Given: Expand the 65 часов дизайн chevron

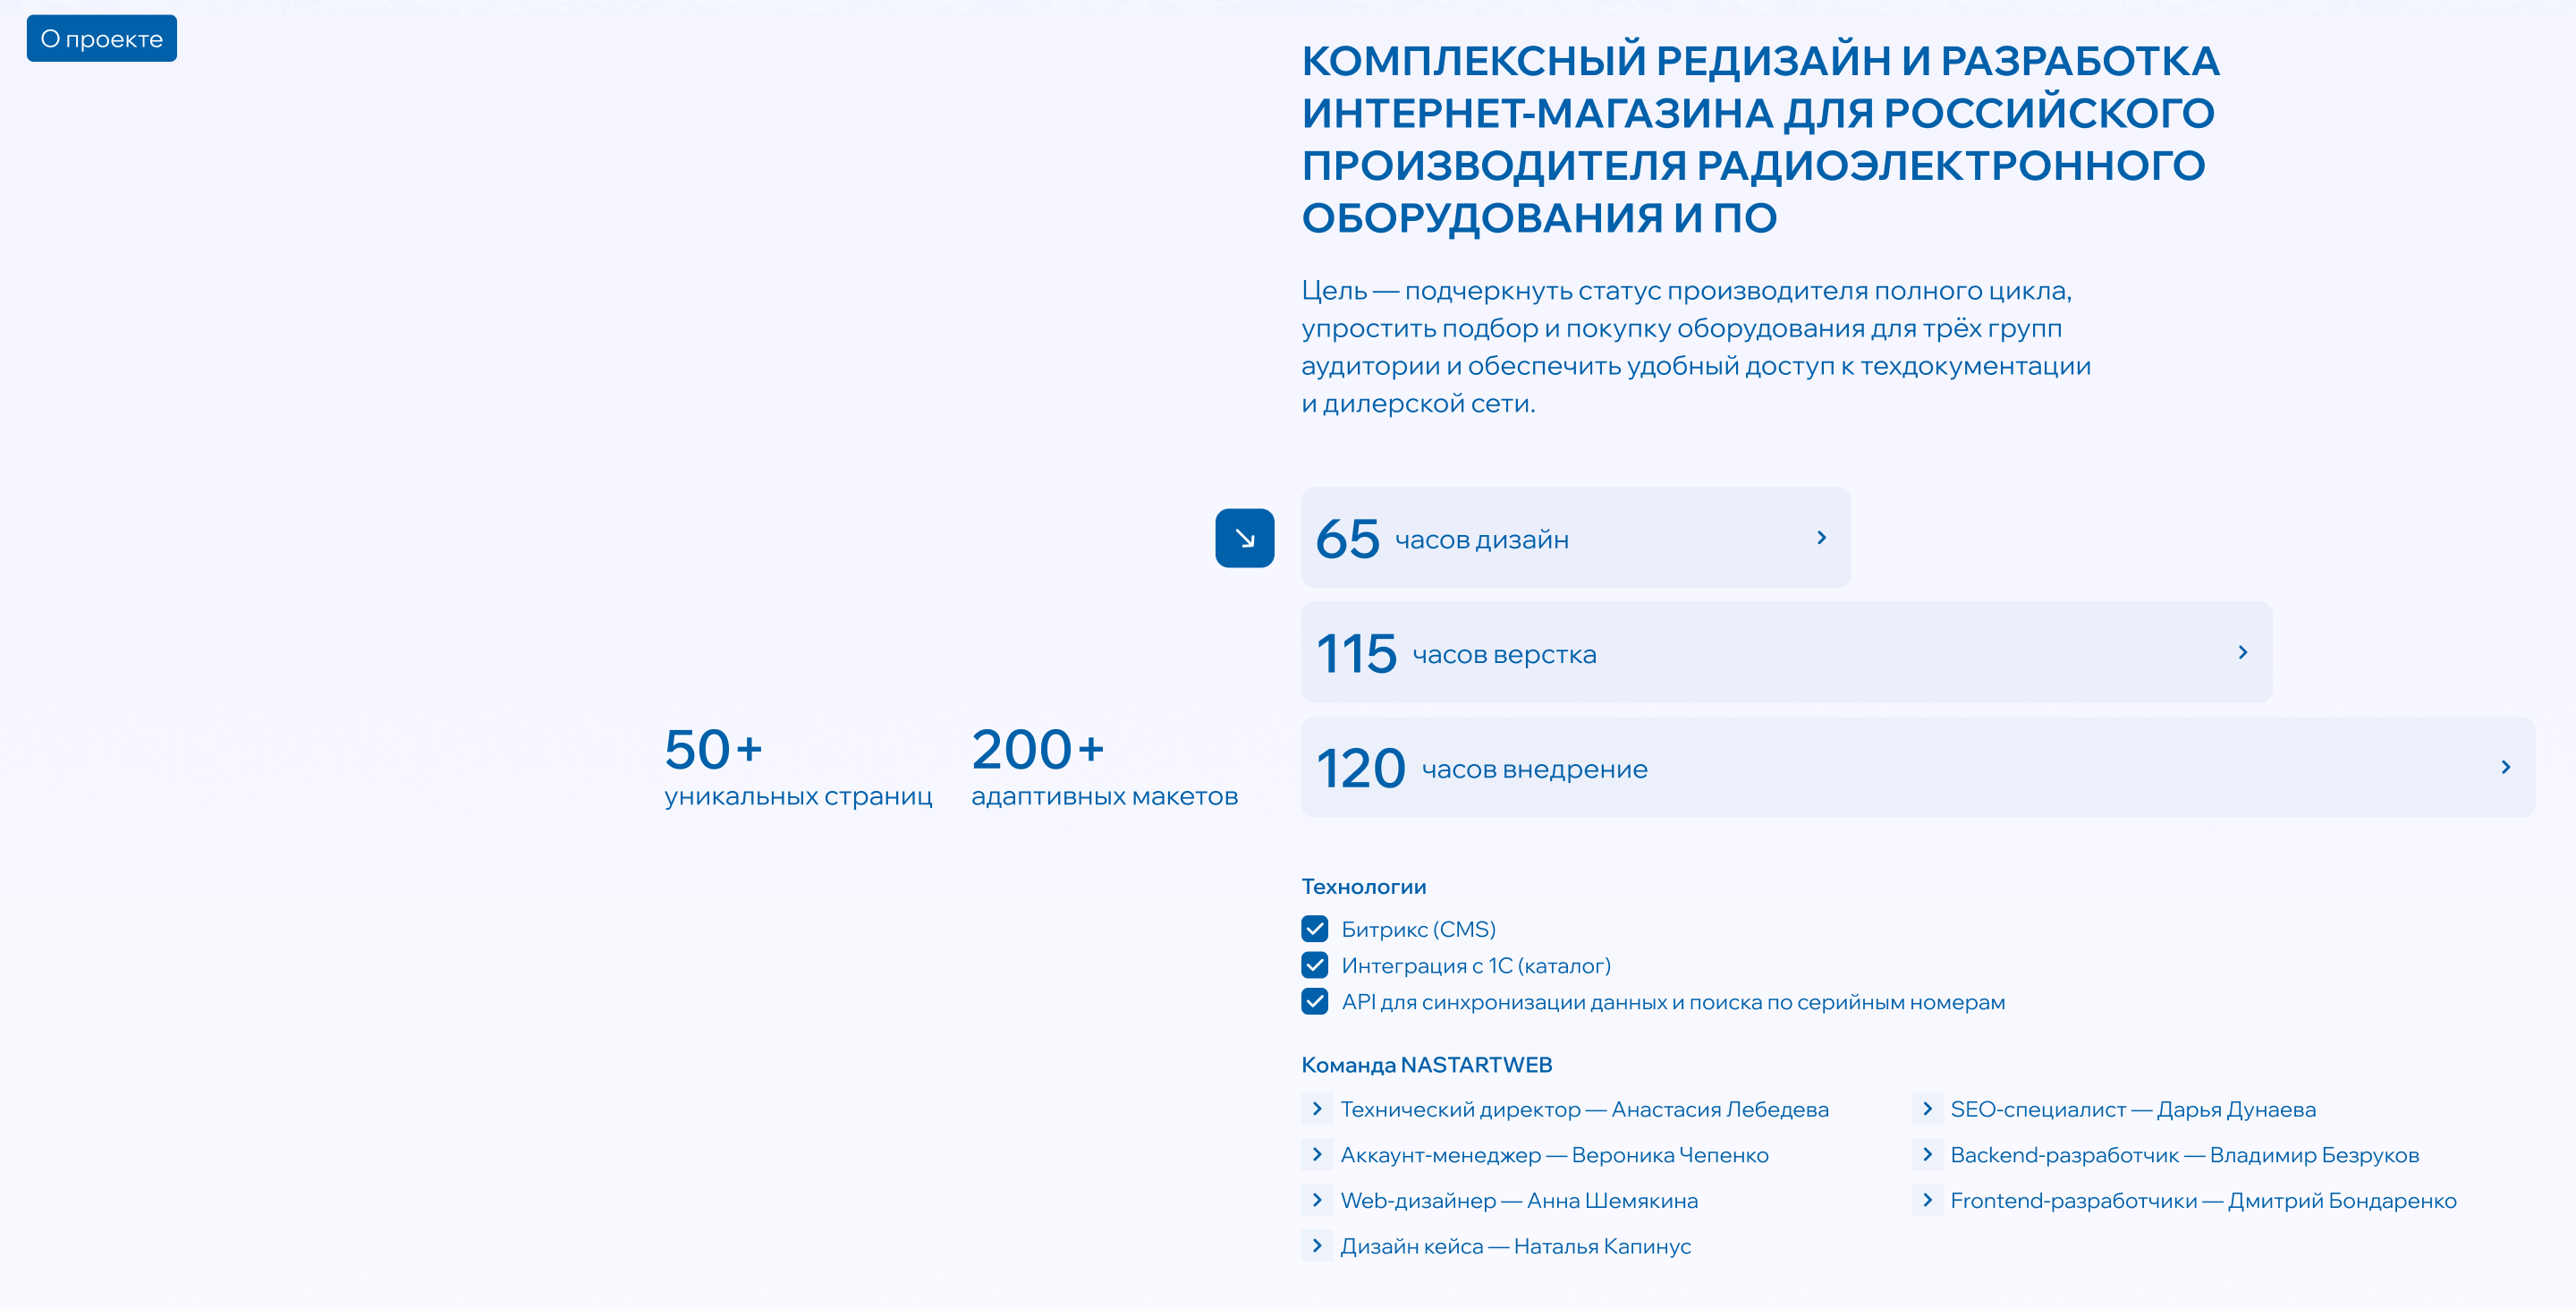Looking at the screenshot, I should click(x=1821, y=538).
